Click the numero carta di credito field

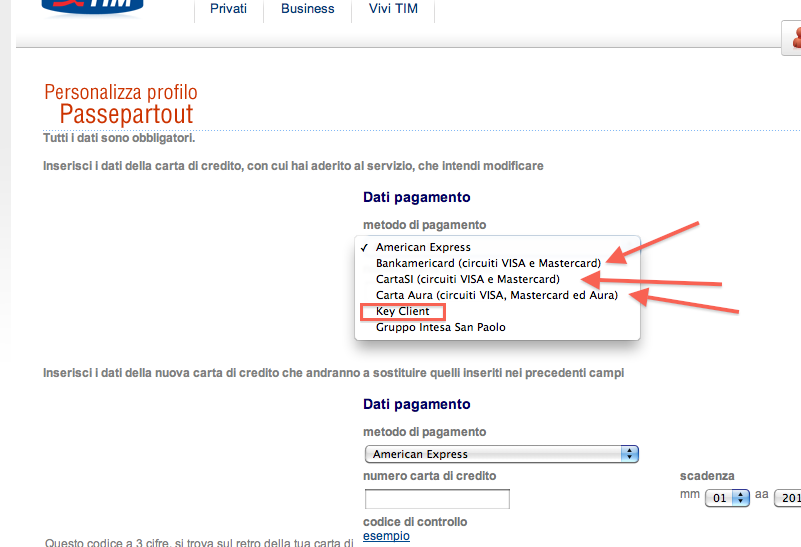437,499
